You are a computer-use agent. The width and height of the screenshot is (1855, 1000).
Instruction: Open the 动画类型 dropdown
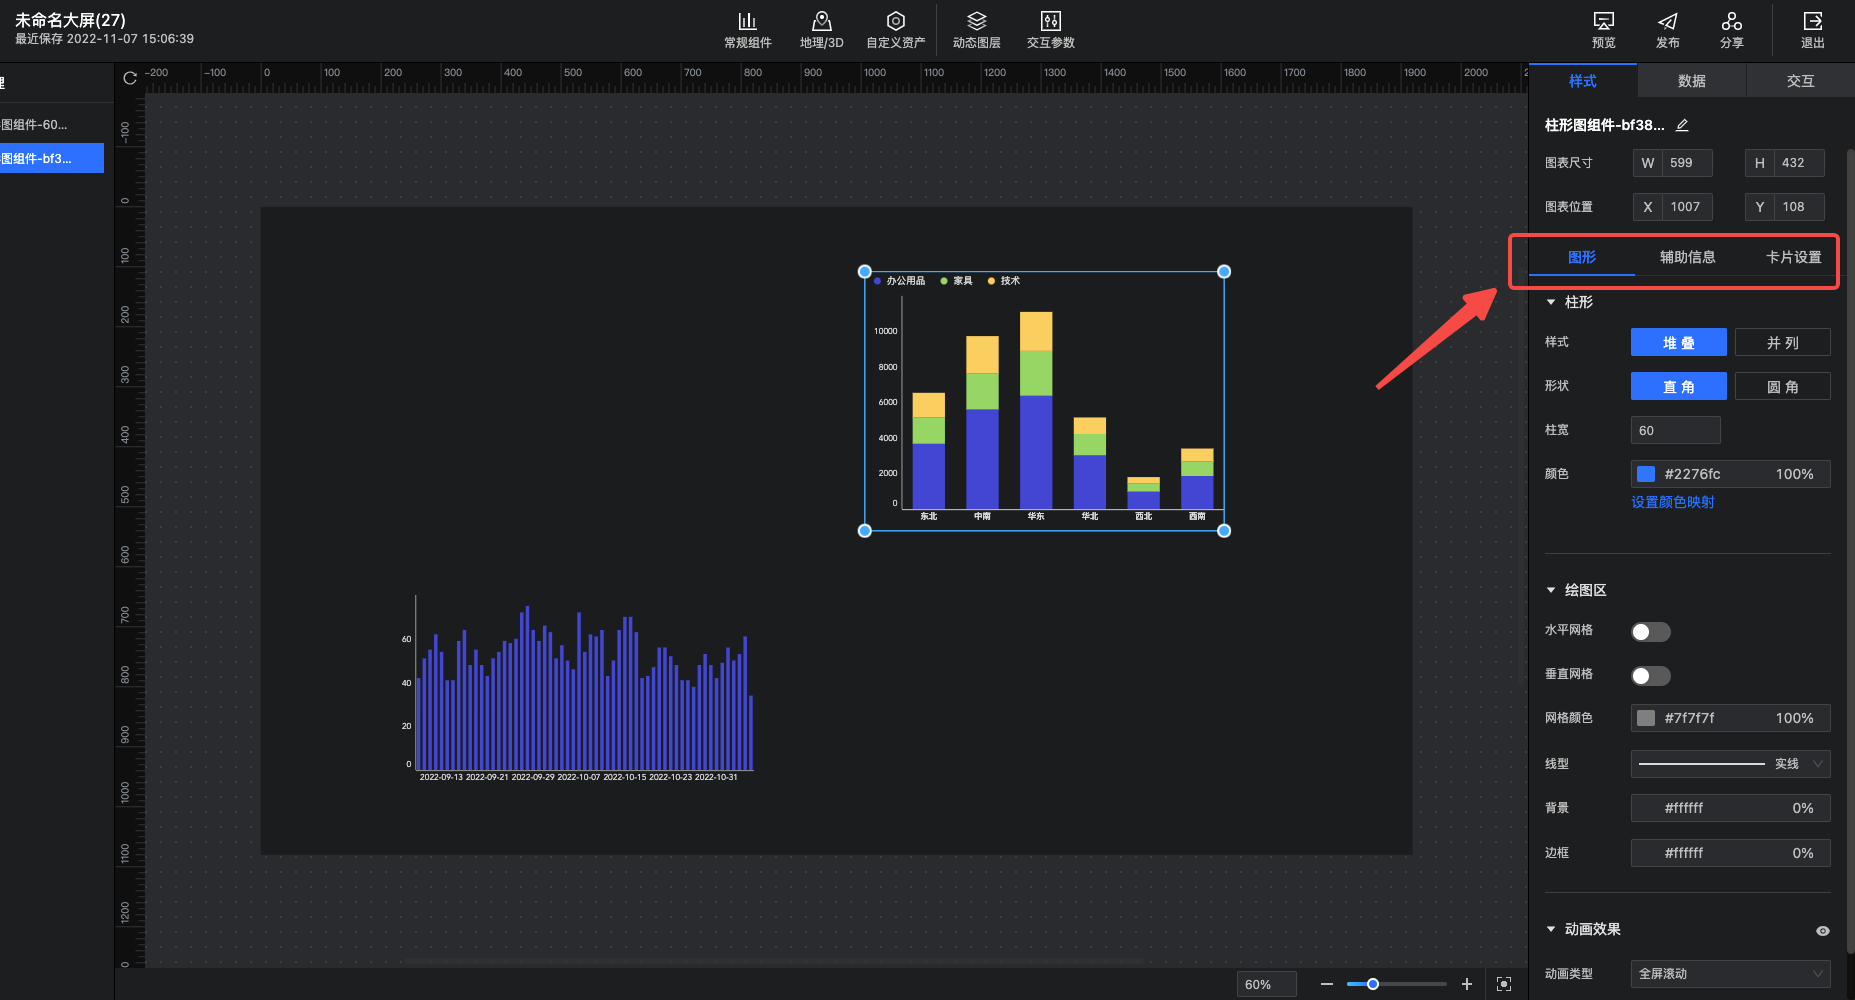pyautogui.click(x=1730, y=974)
